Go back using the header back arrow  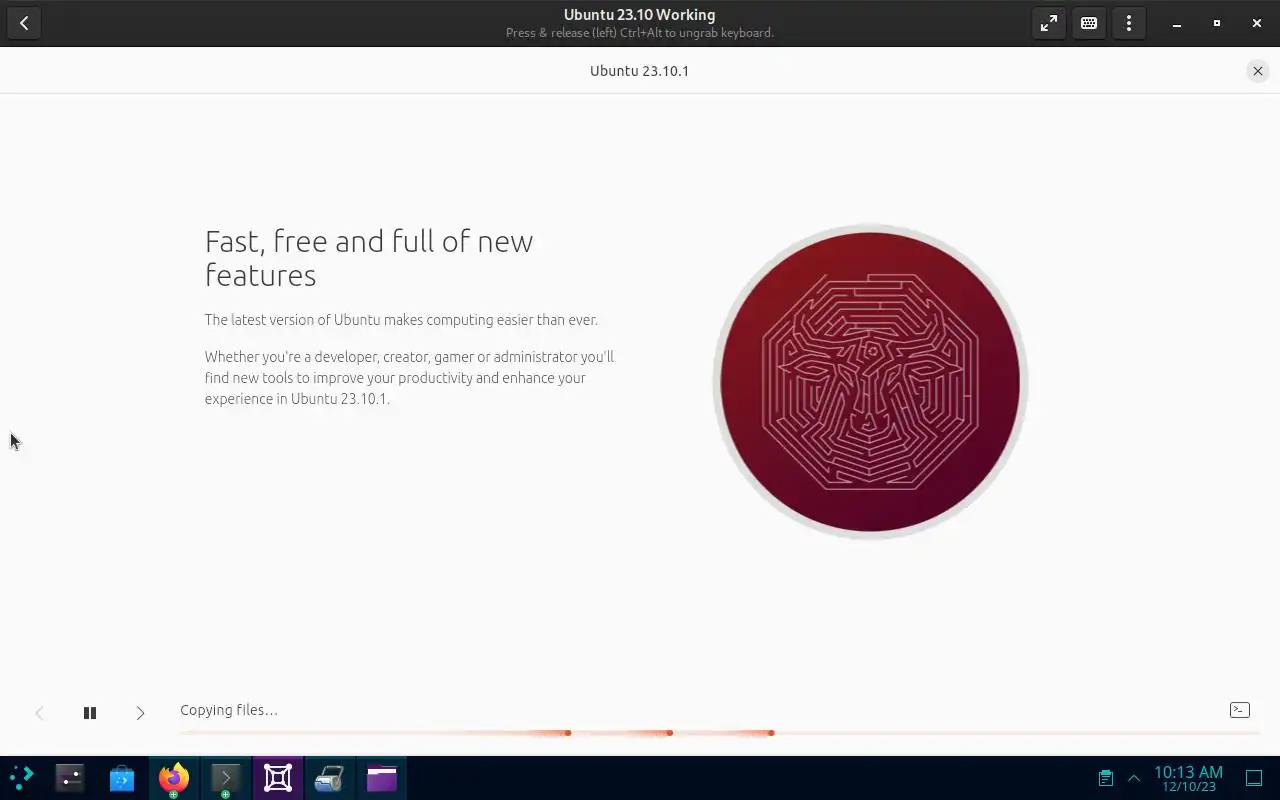click(24, 23)
